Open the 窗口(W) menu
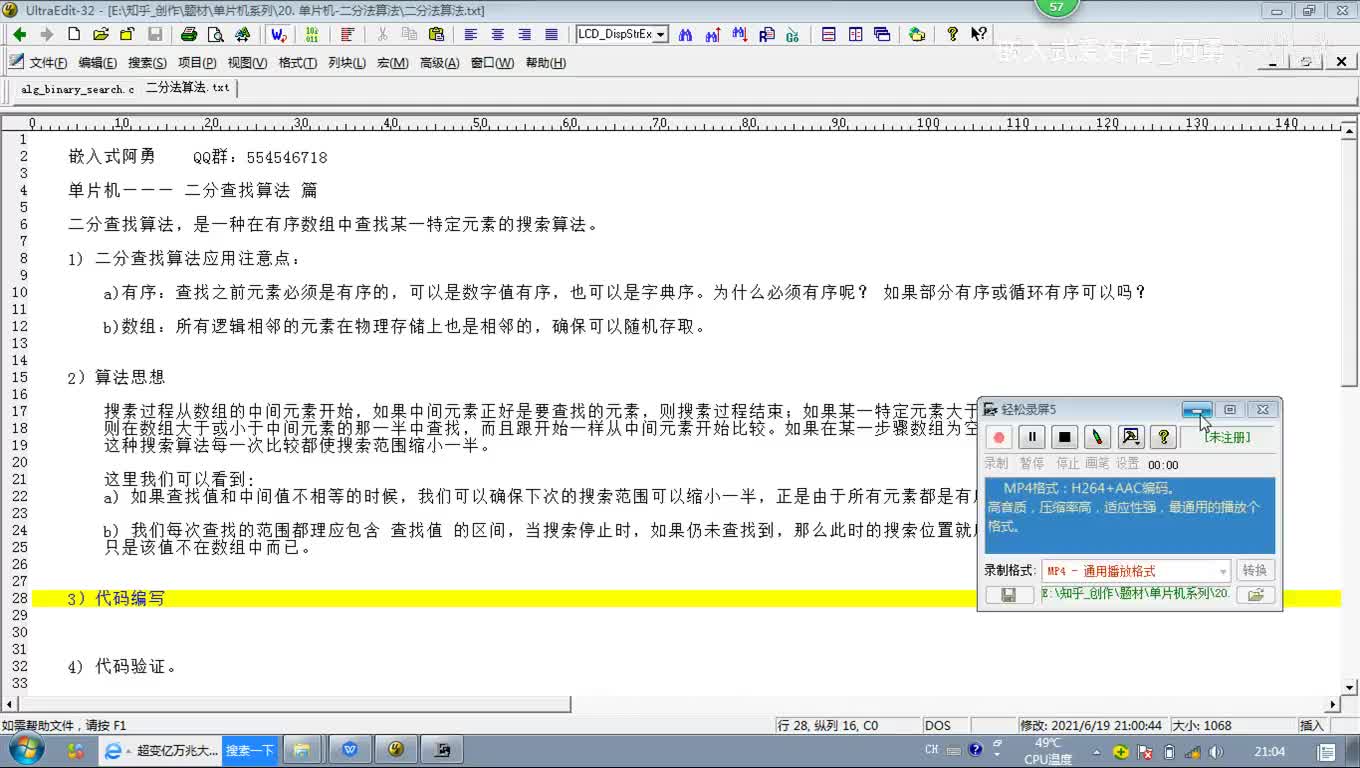1360x768 pixels. tap(492, 63)
